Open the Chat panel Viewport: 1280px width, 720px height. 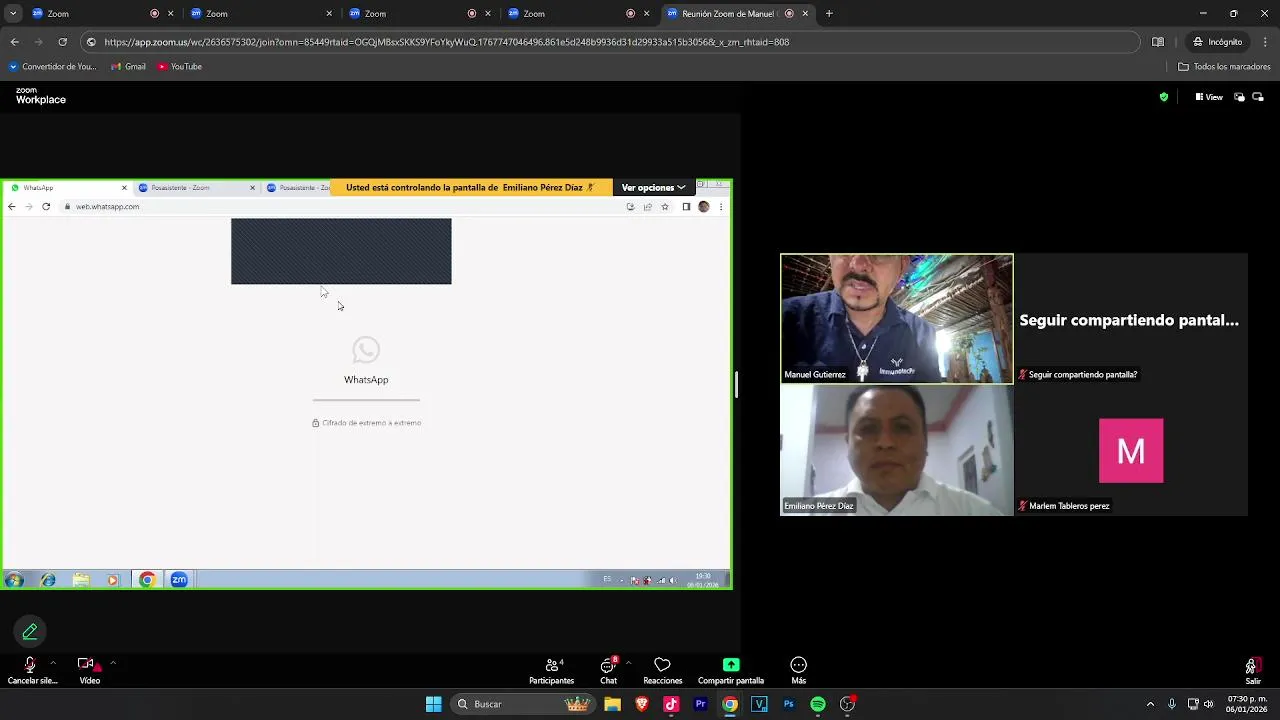[x=608, y=671]
